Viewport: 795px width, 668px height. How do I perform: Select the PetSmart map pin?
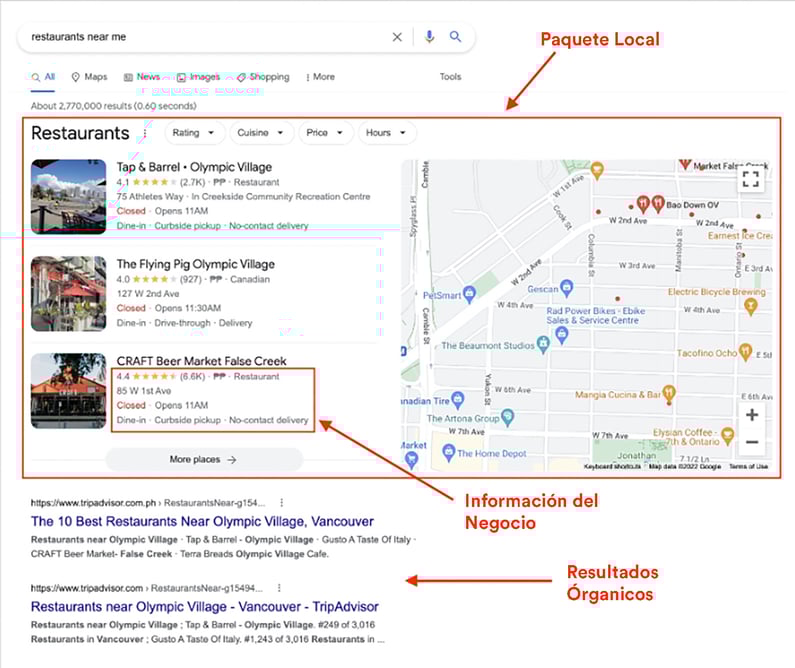click(x=469, y=293)
